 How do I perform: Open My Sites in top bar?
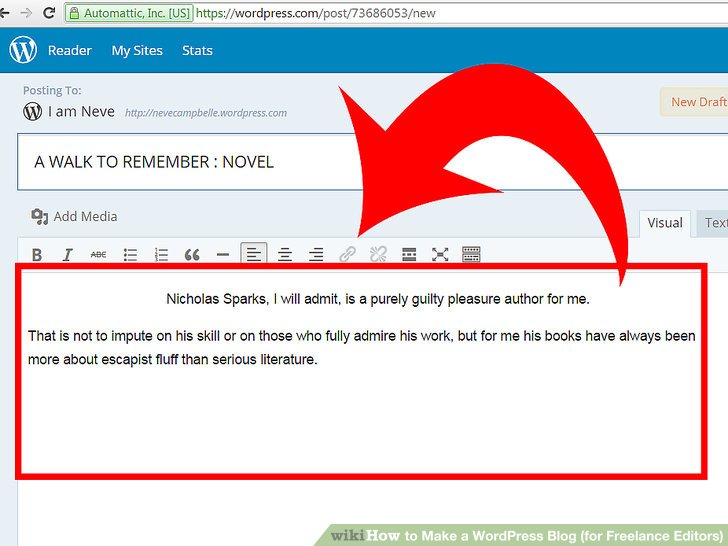tap(136, 50)
